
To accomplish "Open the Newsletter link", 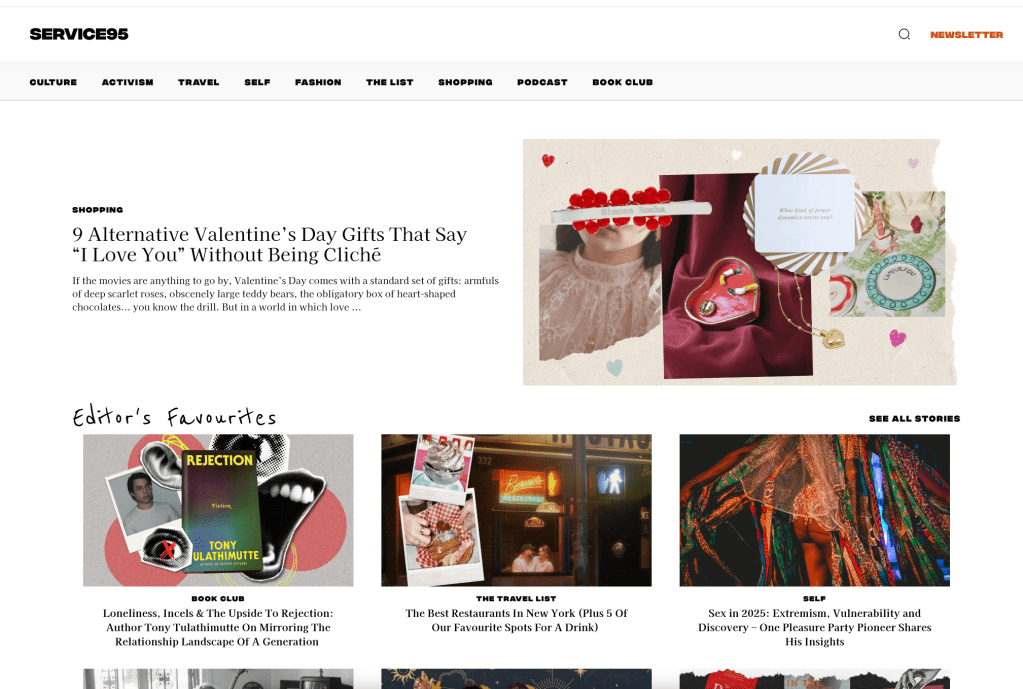I will pos(966,35).
